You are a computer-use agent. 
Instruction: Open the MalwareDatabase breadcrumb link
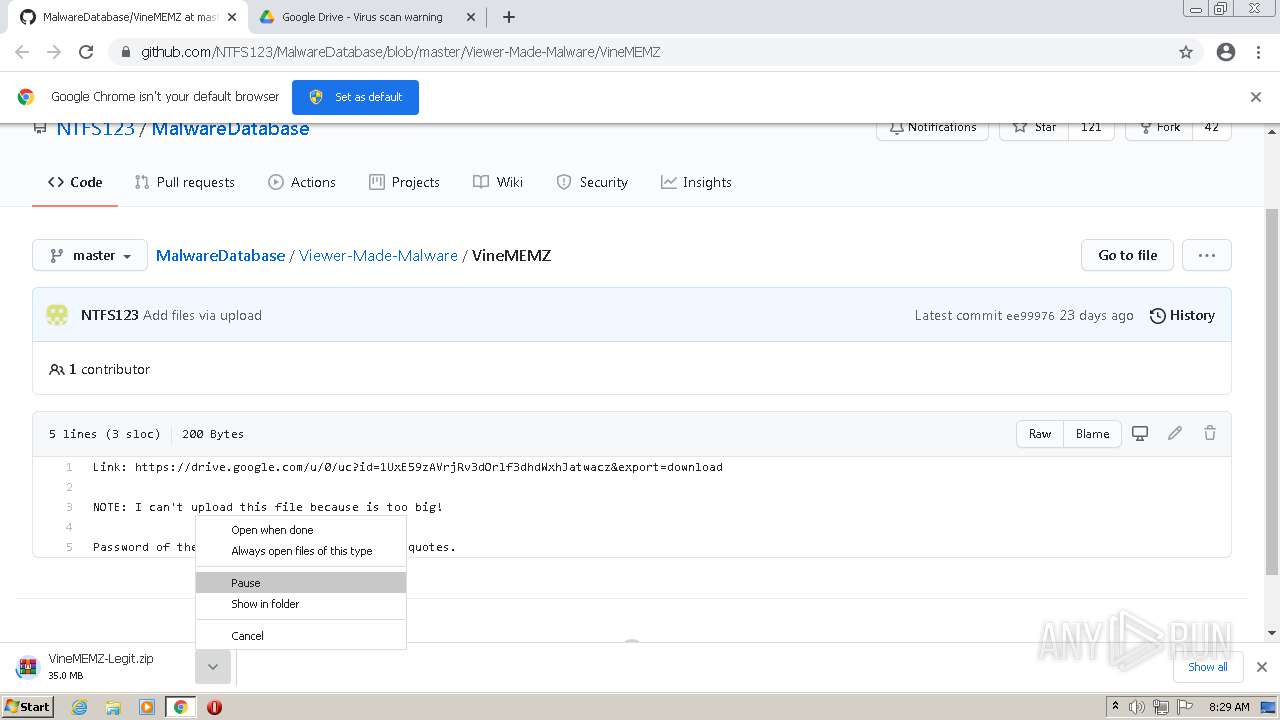(x=220, y=255)
